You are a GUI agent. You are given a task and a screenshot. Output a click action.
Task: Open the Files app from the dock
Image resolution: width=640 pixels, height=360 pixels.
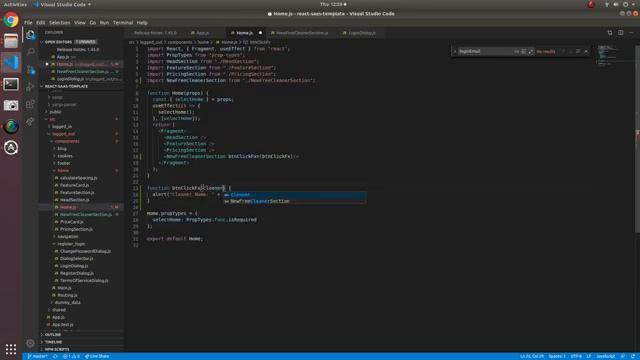pos(11,41)
